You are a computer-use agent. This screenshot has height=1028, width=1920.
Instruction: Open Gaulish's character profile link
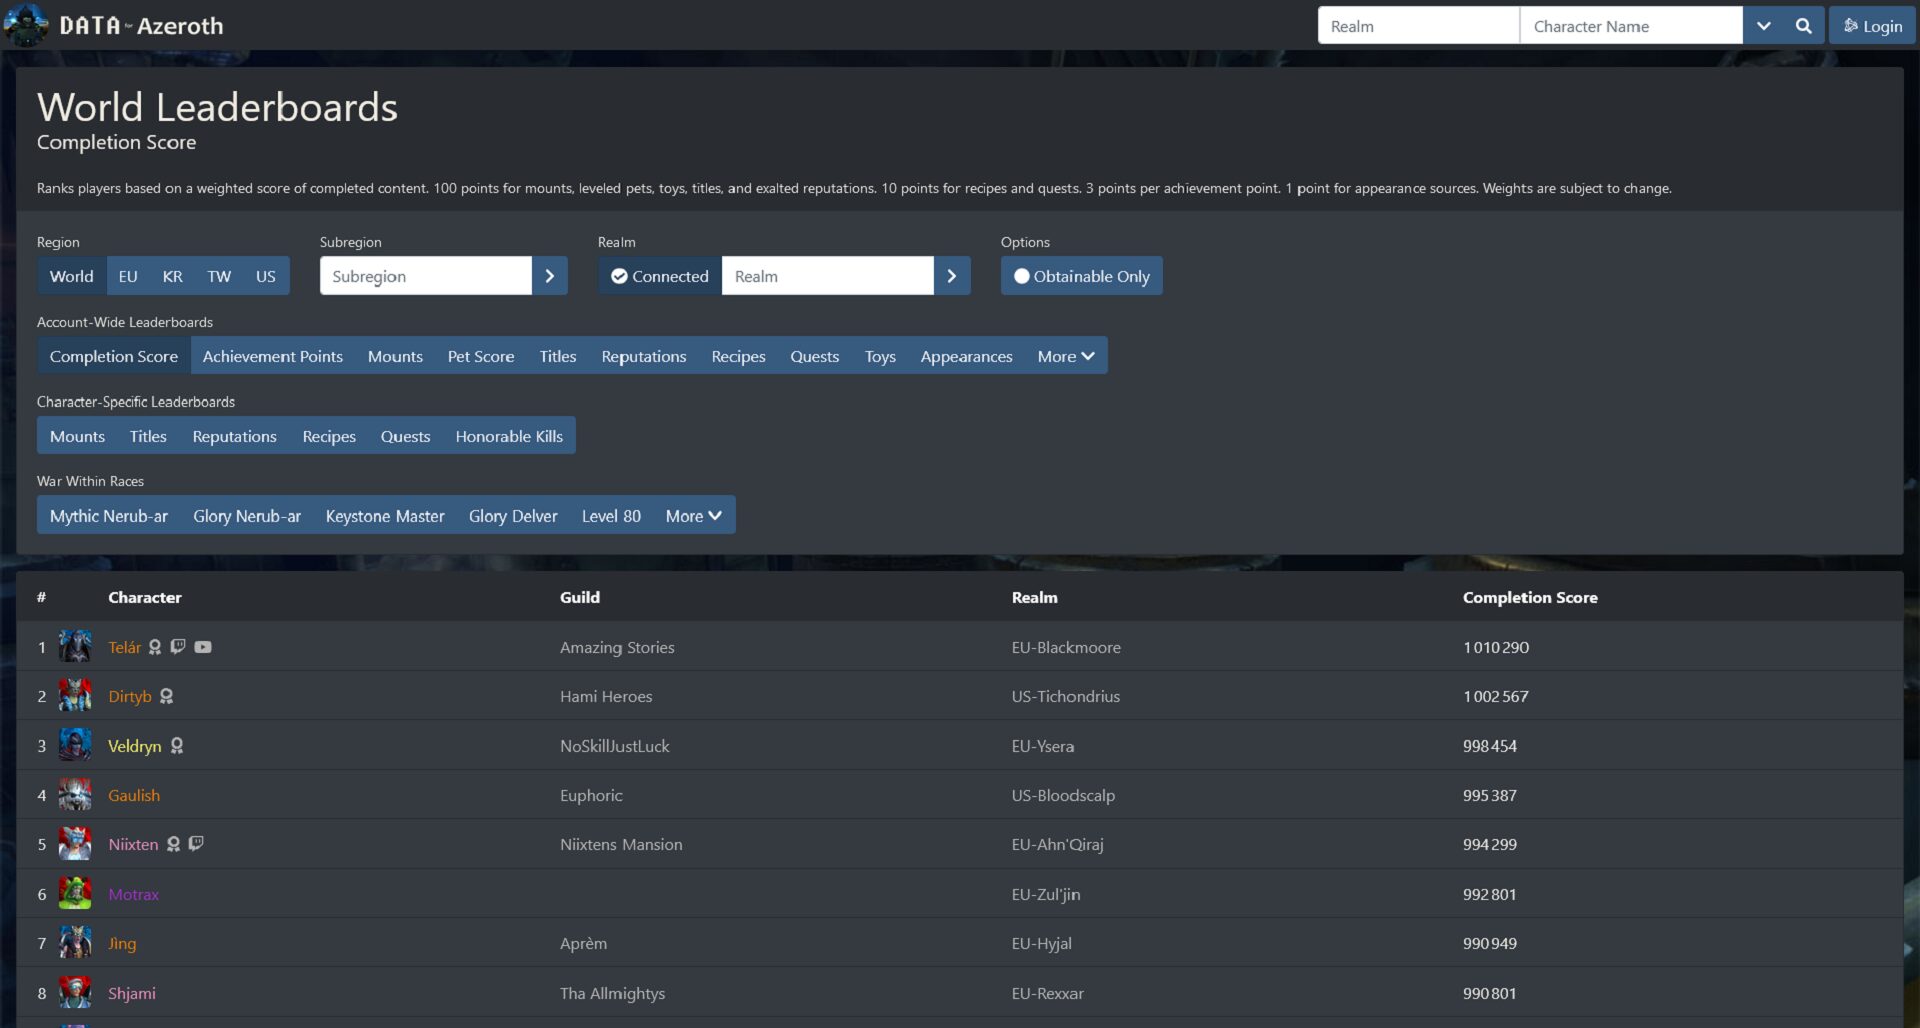[134, 796]
